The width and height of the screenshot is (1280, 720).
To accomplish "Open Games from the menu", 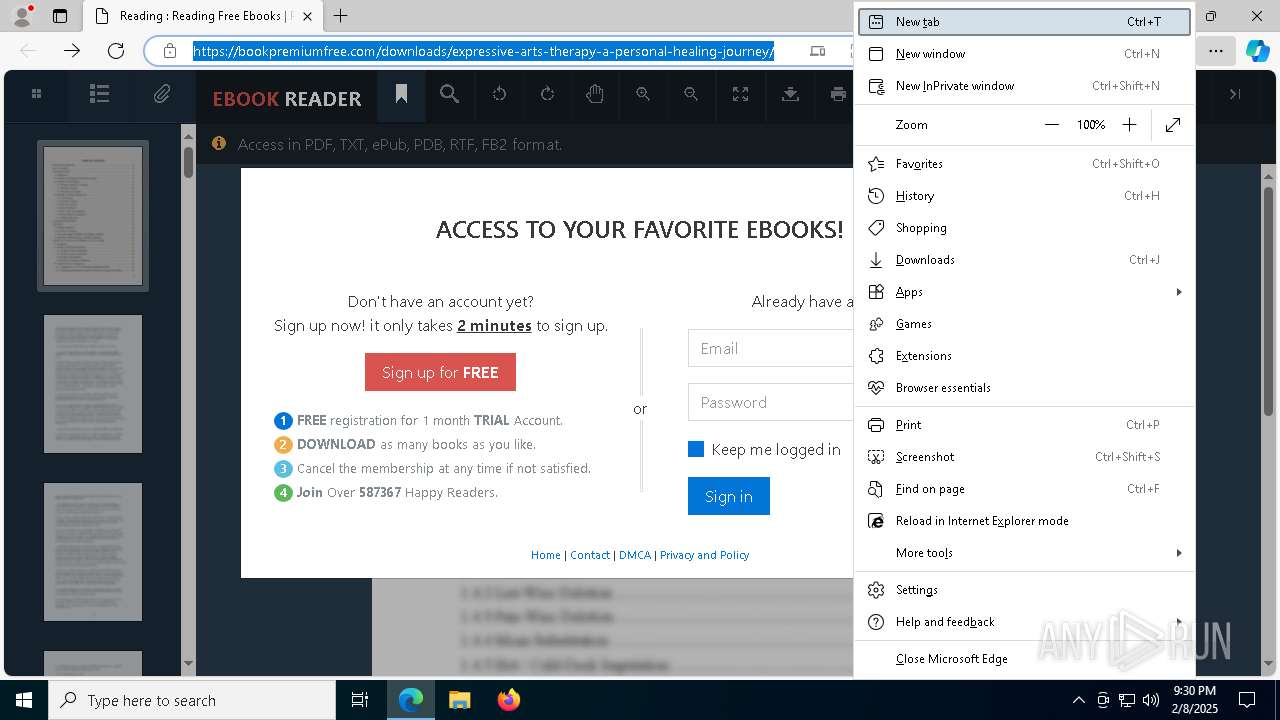I will (1025, 324).
